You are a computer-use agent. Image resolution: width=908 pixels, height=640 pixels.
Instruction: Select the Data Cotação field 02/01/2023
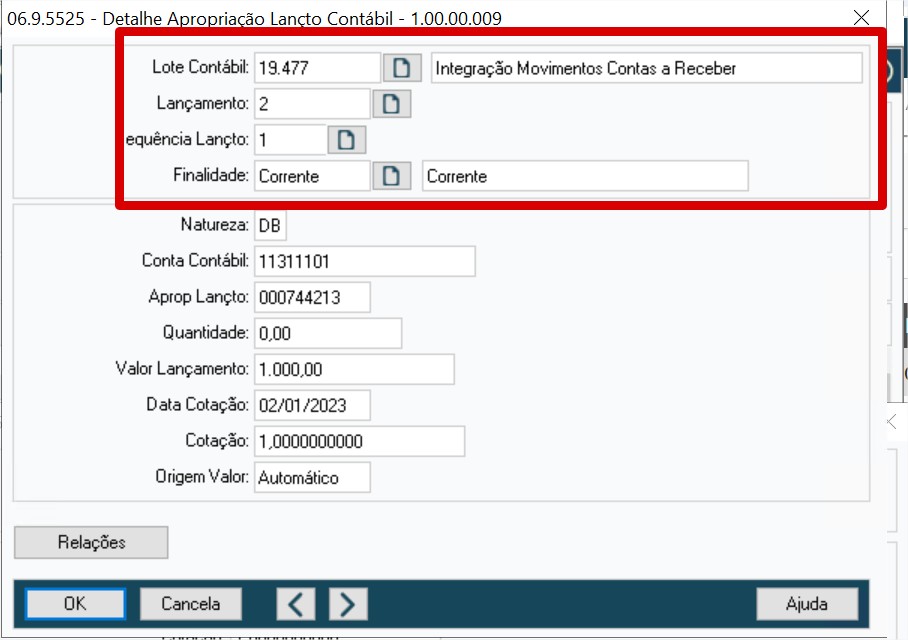tap(312, 405)
